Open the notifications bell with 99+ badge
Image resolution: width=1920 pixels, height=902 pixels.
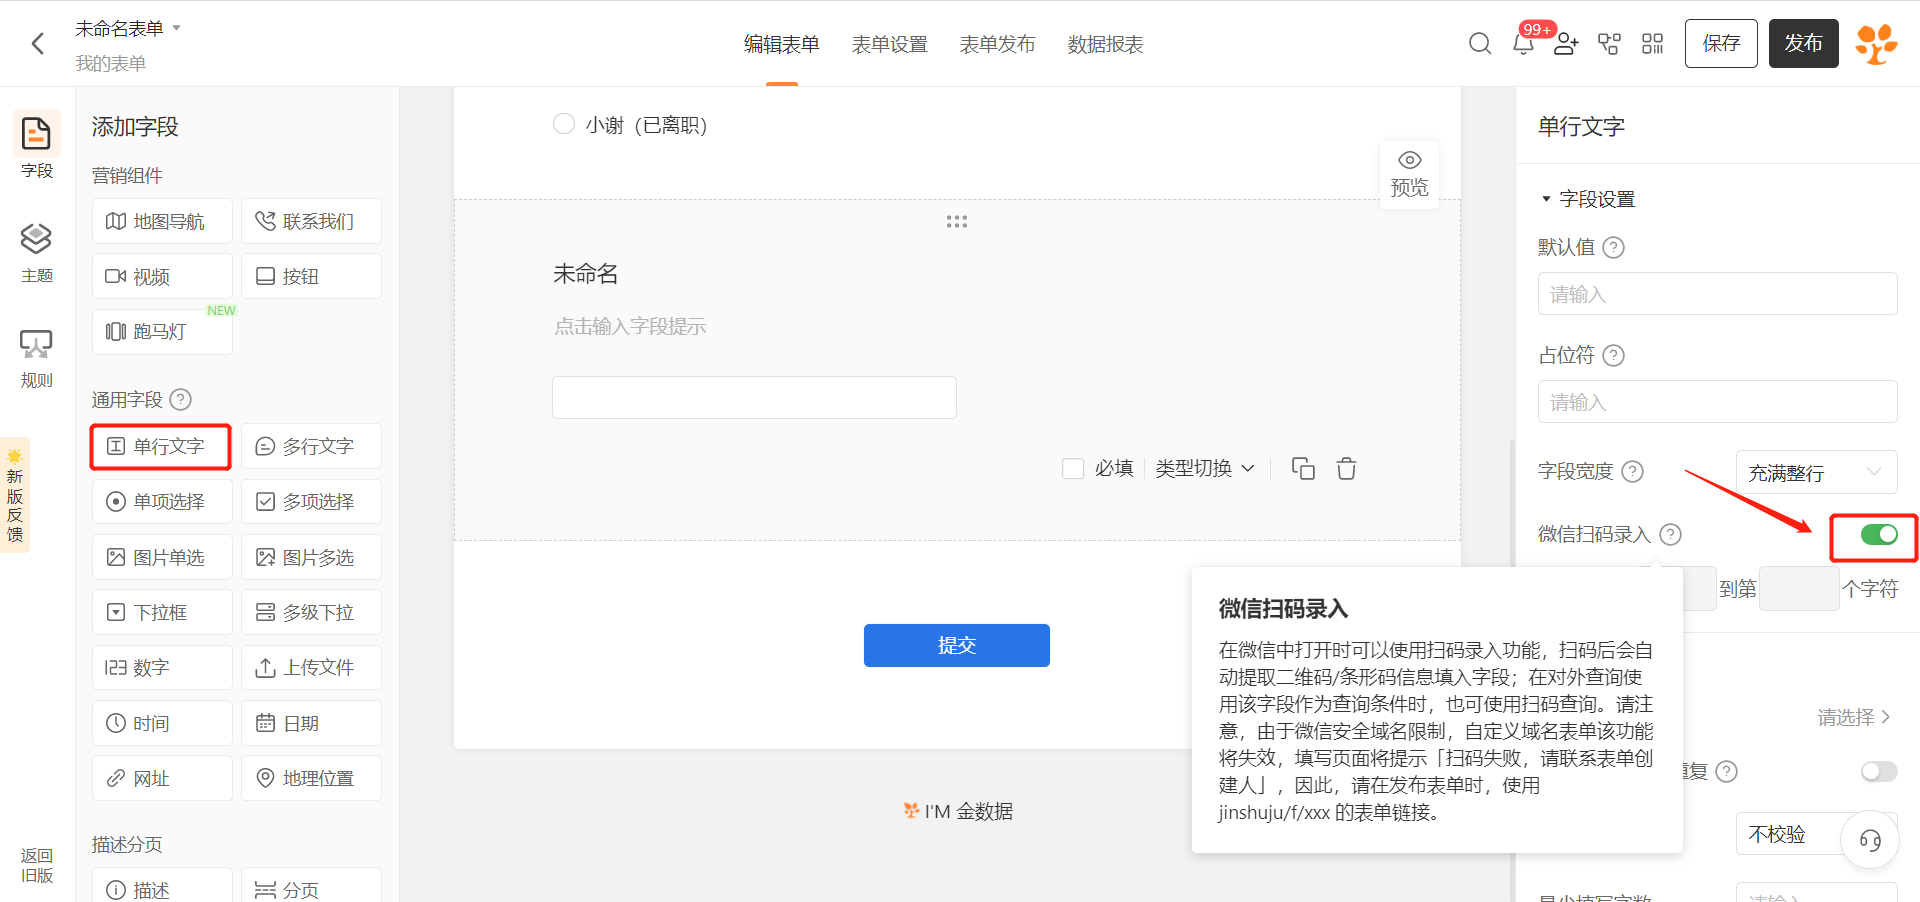coord(1523,44)
